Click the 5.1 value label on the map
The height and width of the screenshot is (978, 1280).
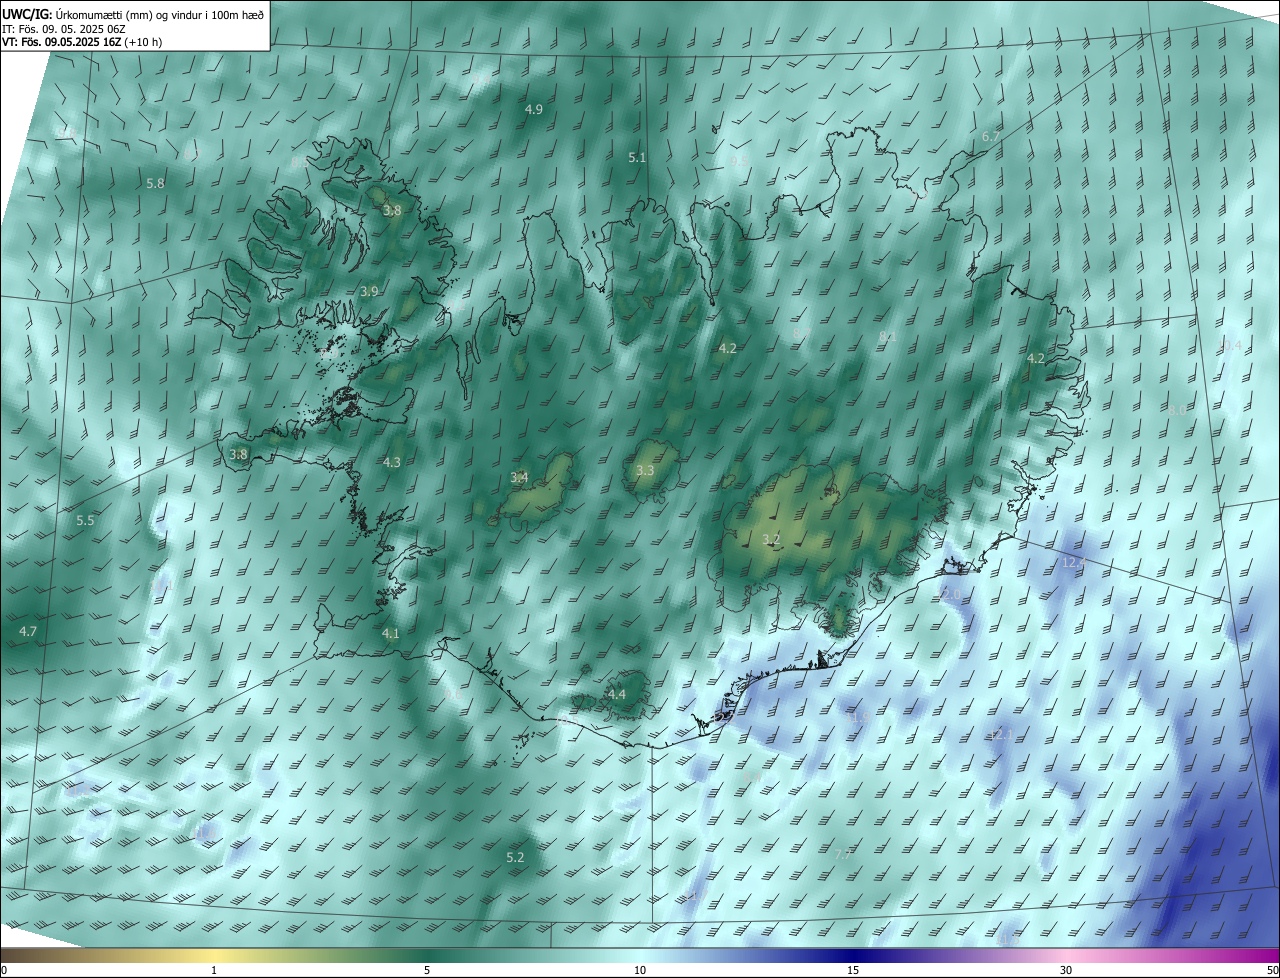pyautogui.click(x=637, y=158)
